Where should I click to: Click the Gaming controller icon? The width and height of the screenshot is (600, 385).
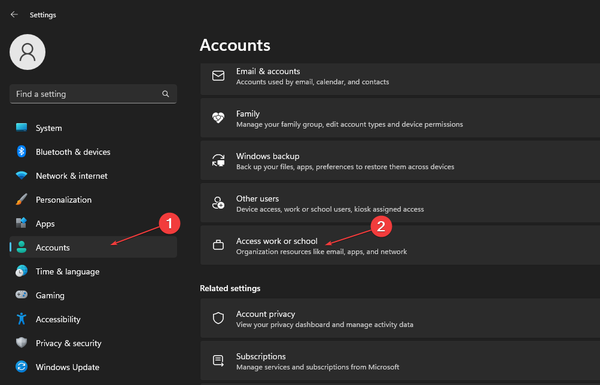pyautogui.click(x=21, y=295)
